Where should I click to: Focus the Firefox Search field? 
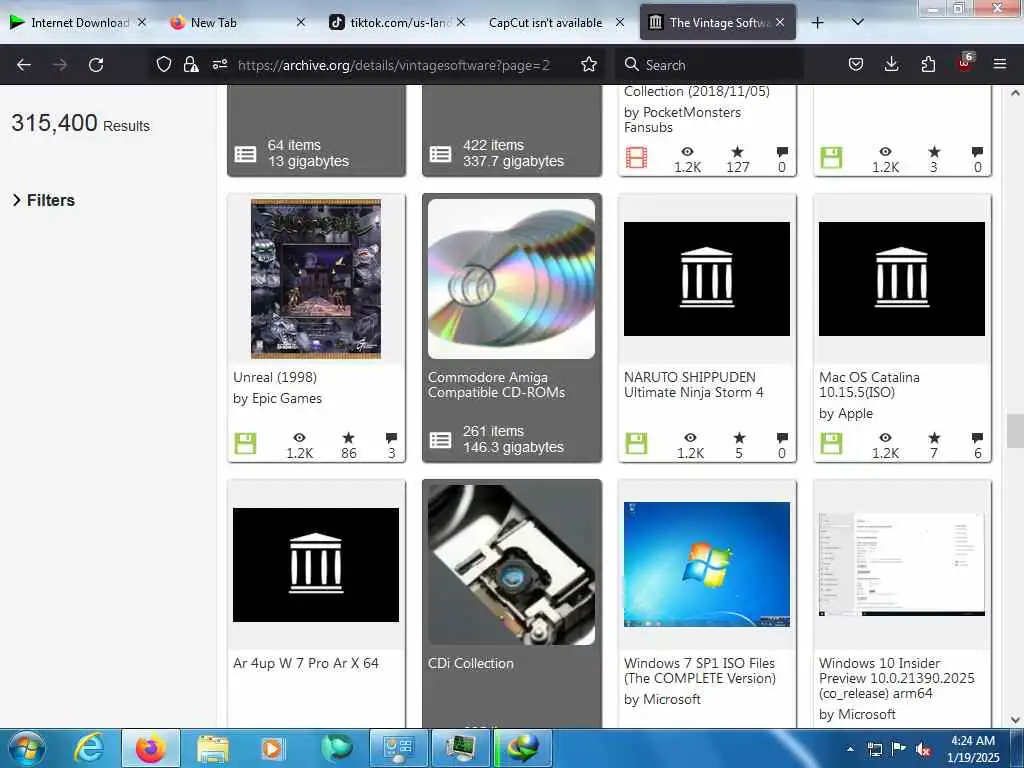tap(709, 65)
